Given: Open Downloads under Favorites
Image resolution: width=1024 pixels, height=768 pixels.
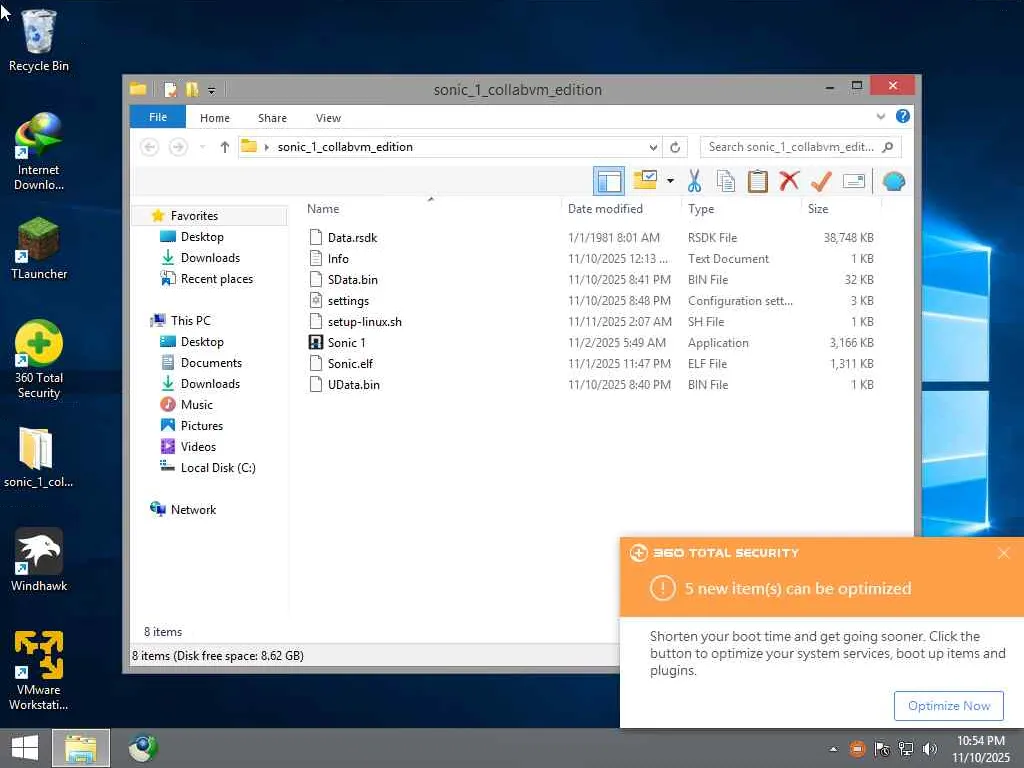Looking at the screenshot, I should click(x=210, y=257).
